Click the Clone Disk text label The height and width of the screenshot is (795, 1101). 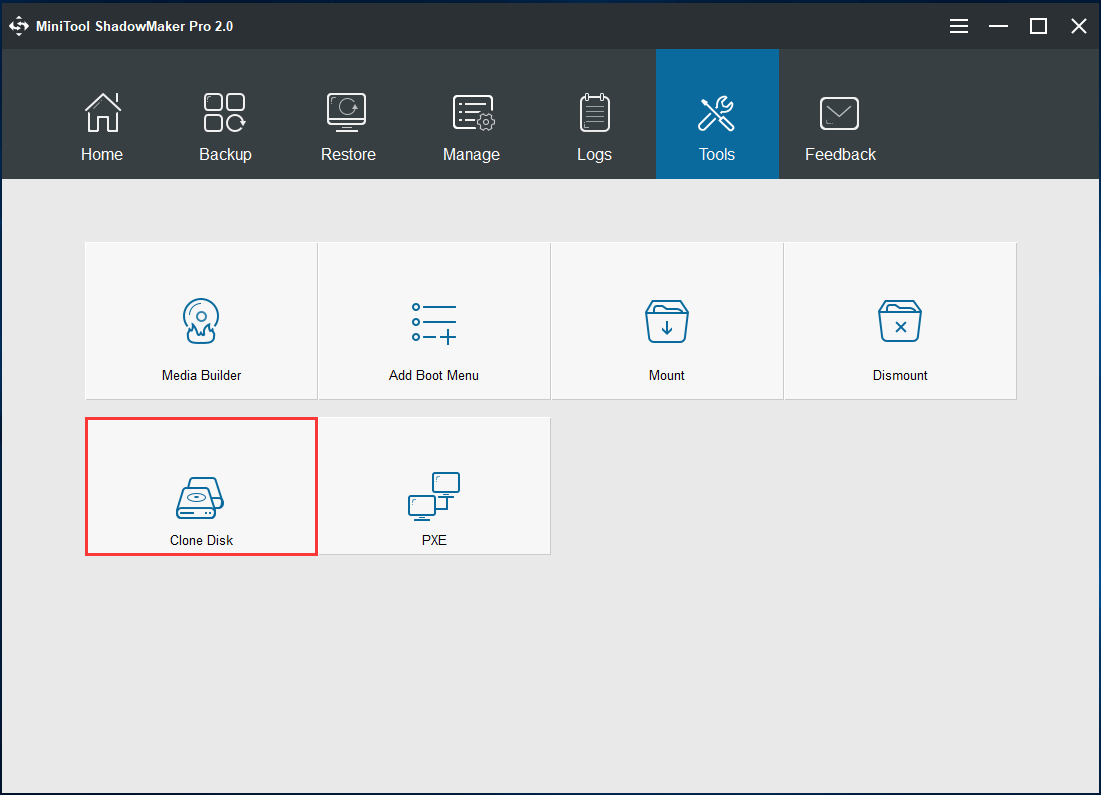click(x=200, y=540)
